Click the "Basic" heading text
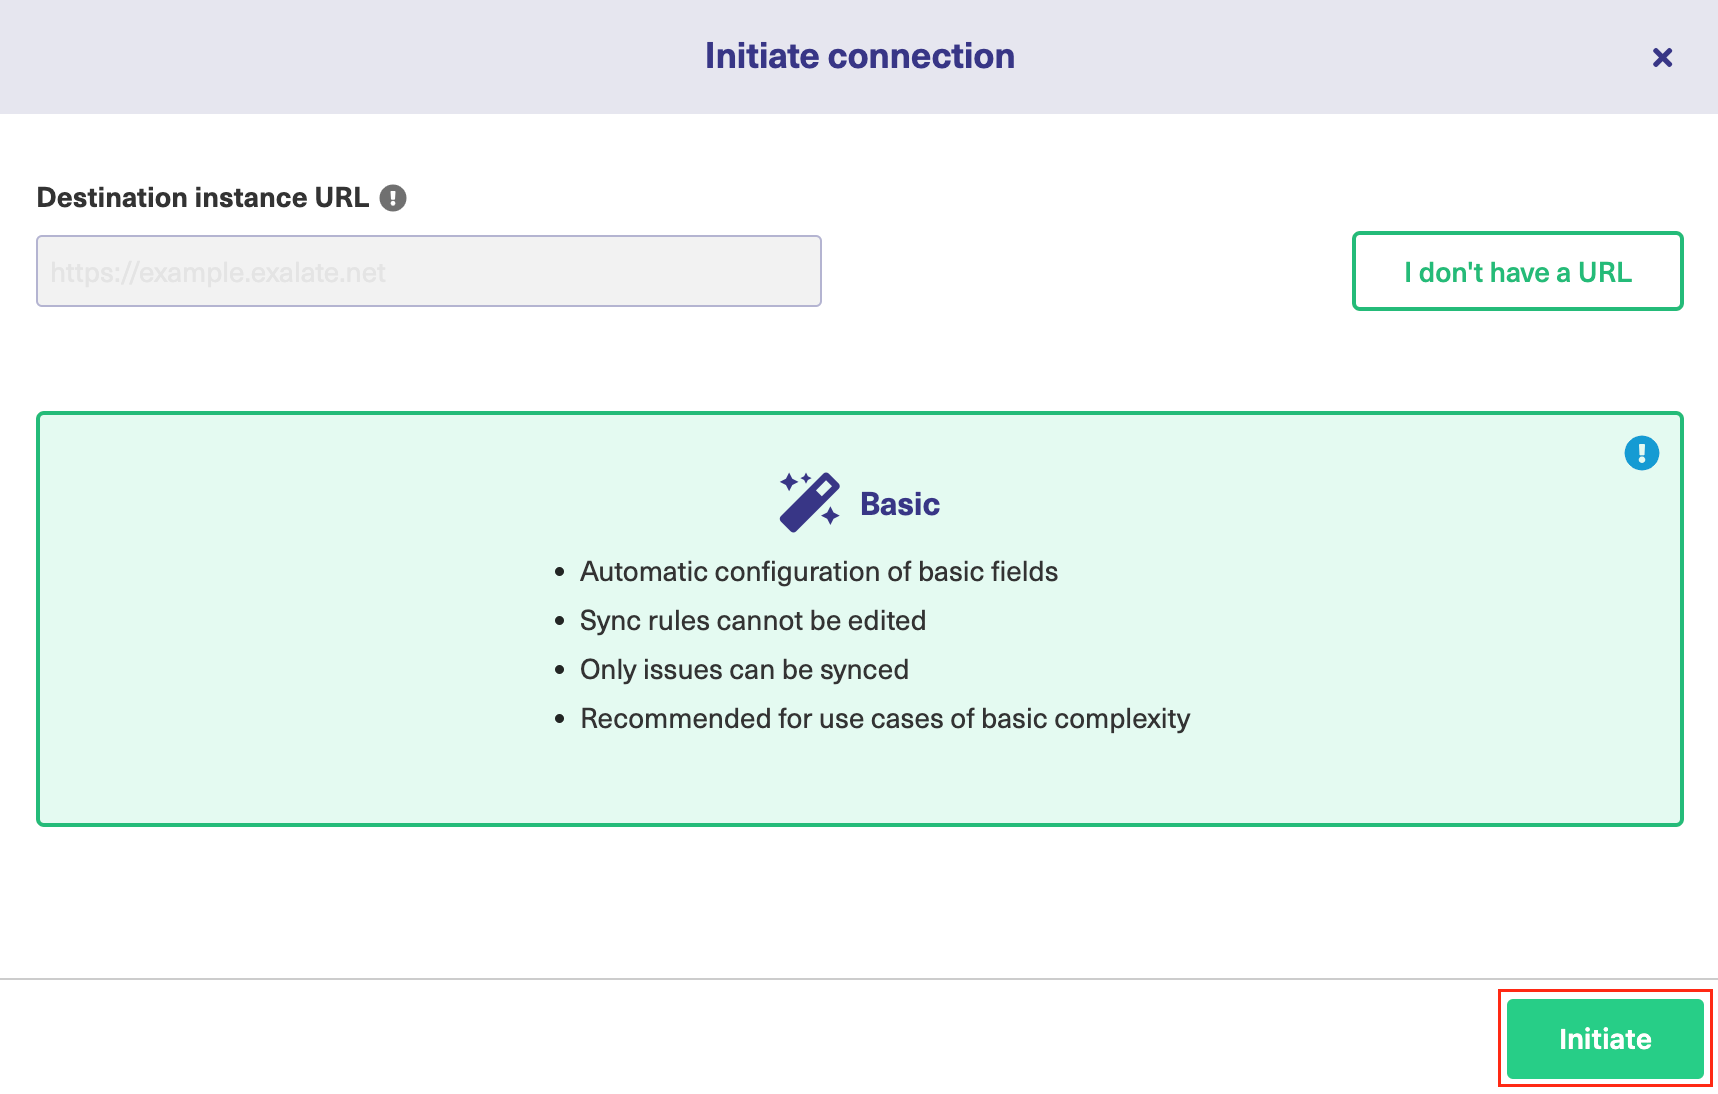This screenshot has height=1094, width=1718. tap(900, 504)
